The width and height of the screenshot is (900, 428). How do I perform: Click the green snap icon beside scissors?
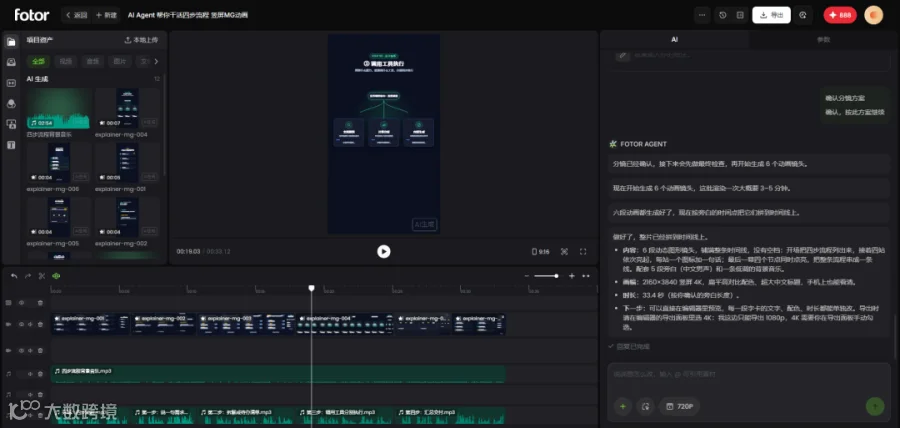pos(56,276)
